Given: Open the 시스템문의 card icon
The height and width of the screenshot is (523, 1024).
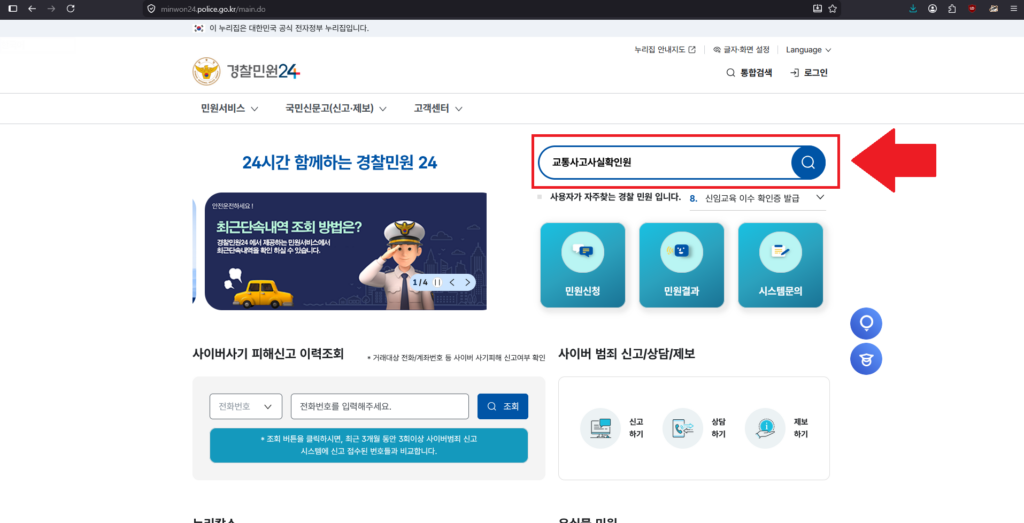Looking at the screenshot, I should click(780, 251).
